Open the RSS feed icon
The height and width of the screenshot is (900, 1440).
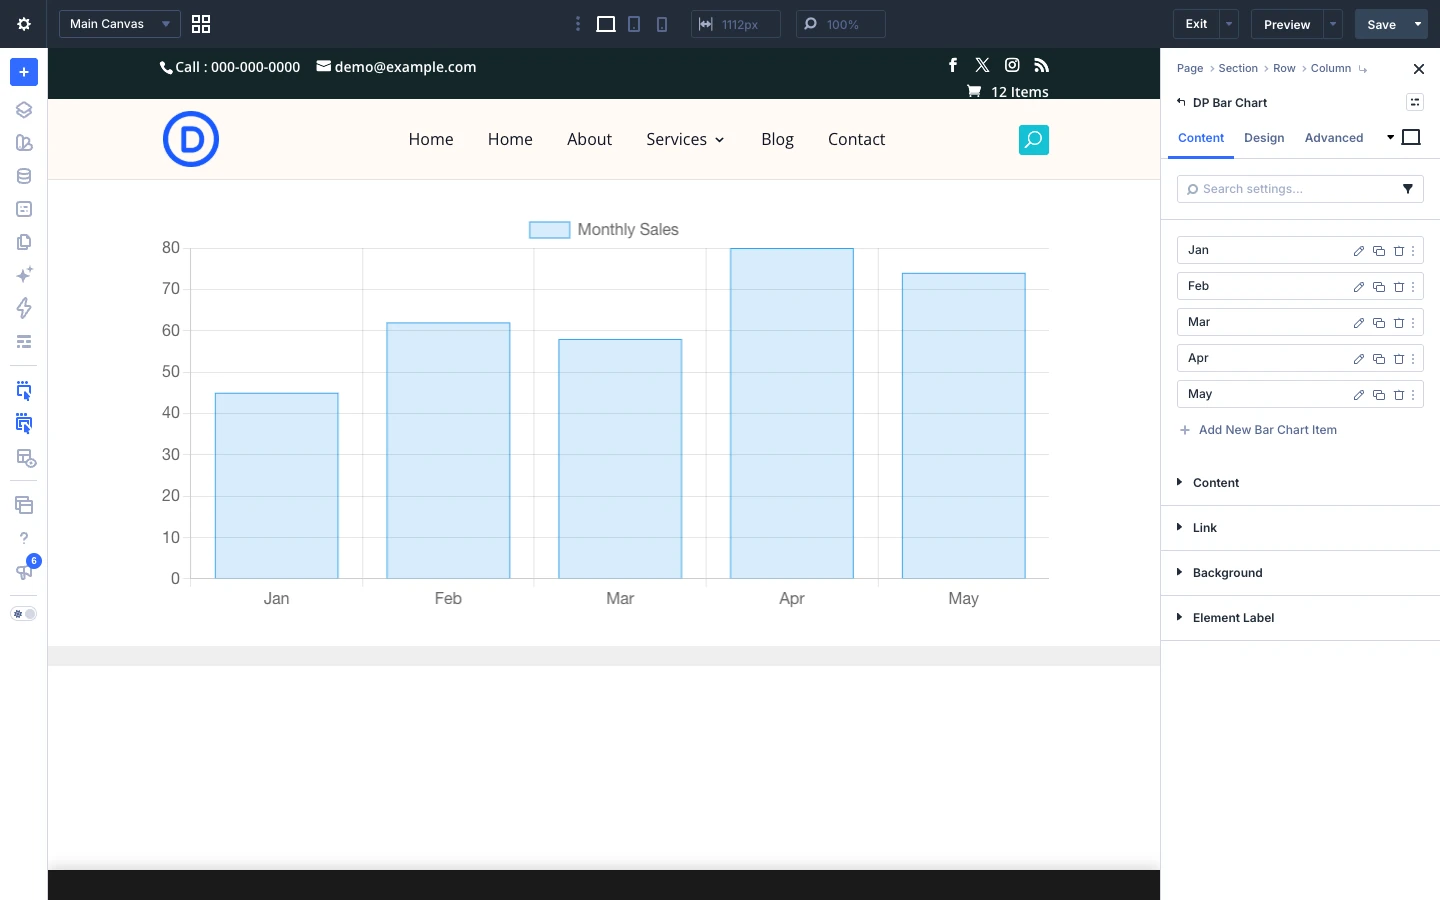(x=1042, y=65)
